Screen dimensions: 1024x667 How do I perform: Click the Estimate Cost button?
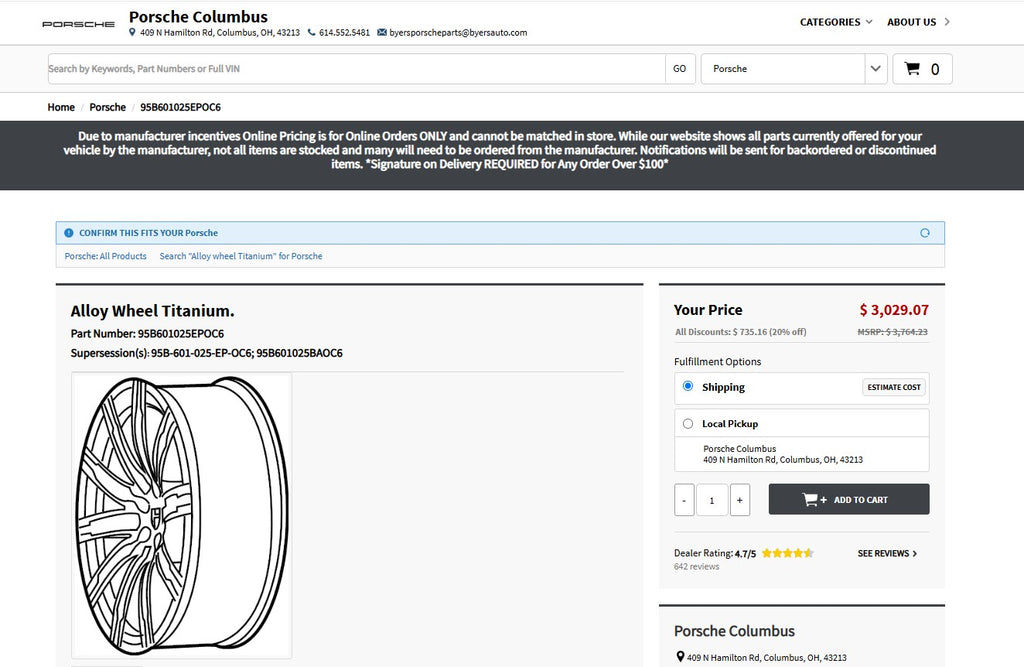tap(894, 387)
